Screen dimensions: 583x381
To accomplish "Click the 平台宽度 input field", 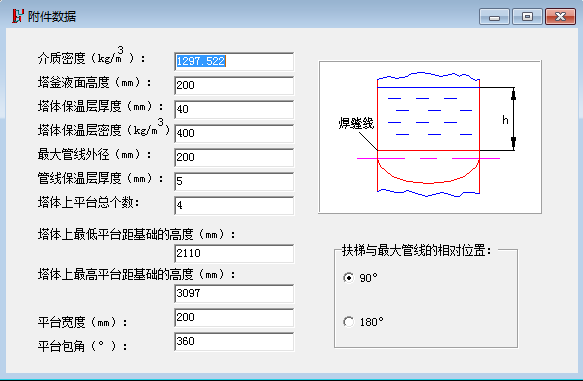I will click(x=234, y=317).
